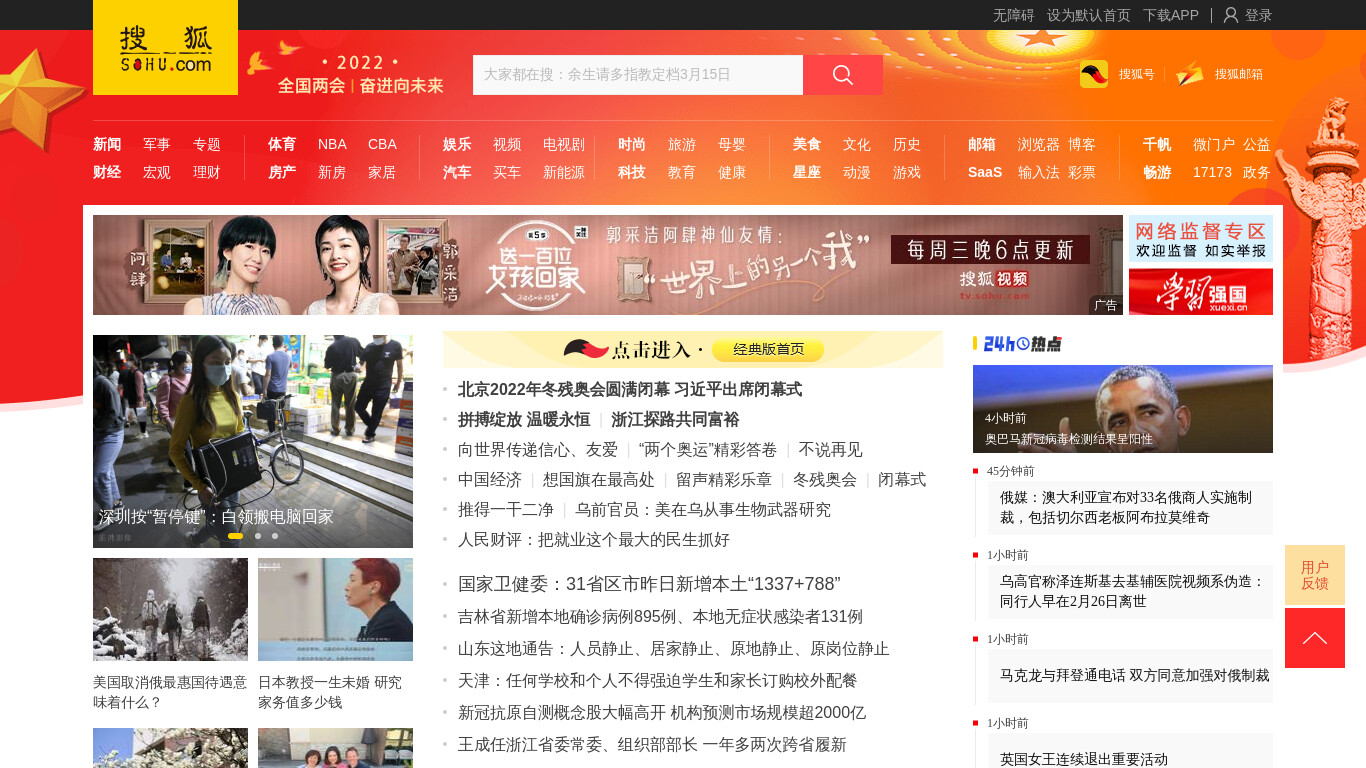The width and height of the screenshot is (1366, 768).
Task: Click the 冬残奥会 tag link
Action: (x=825, y=479)
